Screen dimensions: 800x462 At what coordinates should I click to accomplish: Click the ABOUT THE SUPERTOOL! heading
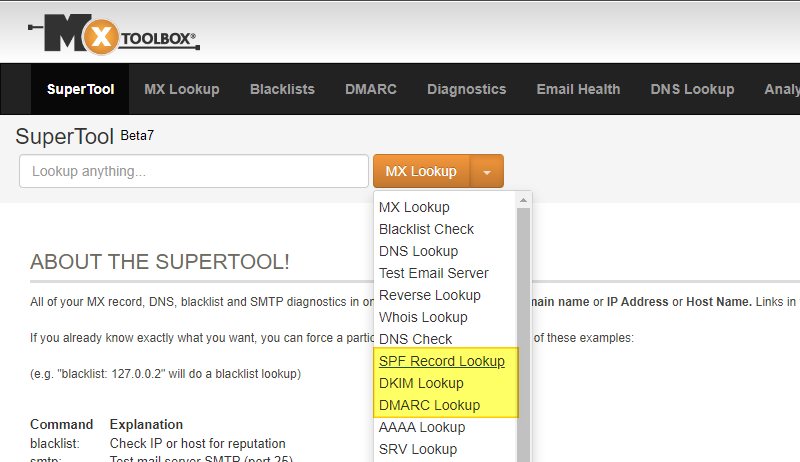(x=160, y=262)
